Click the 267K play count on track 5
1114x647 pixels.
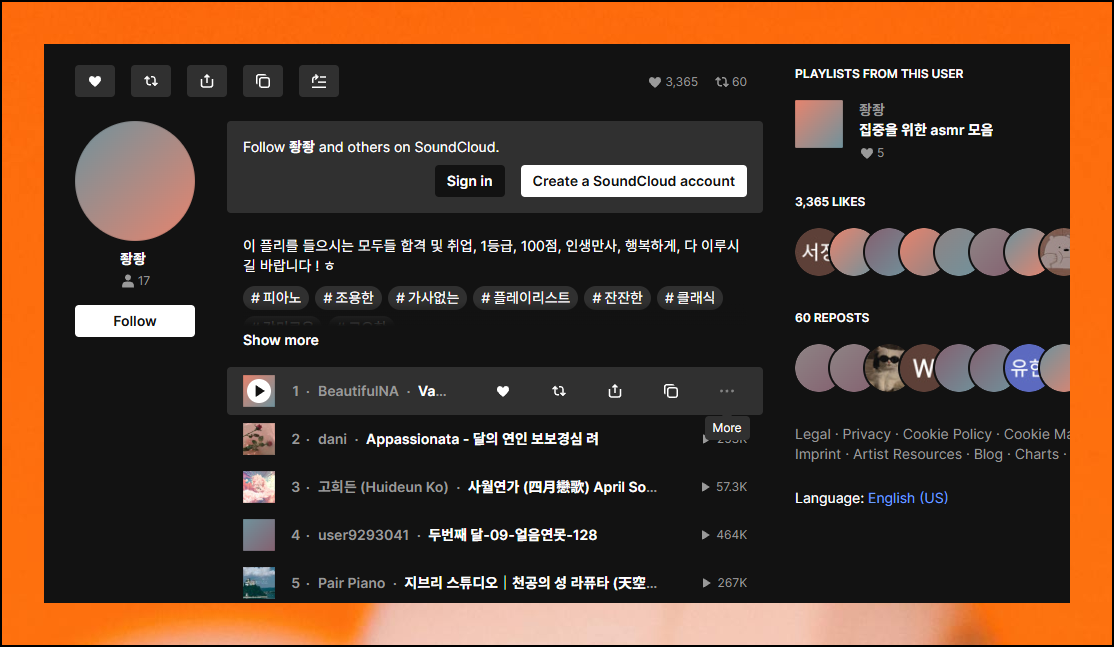(x=724, y=582)
